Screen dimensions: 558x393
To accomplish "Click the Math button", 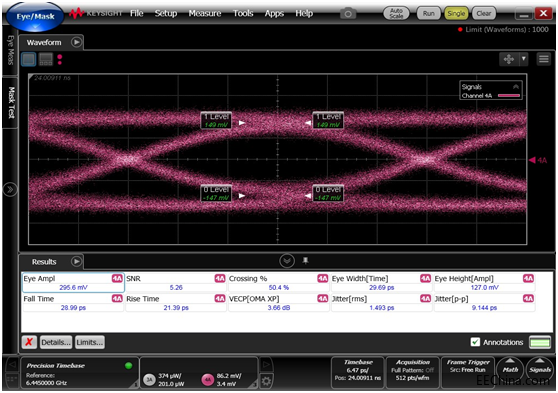I will click(510, 370).
